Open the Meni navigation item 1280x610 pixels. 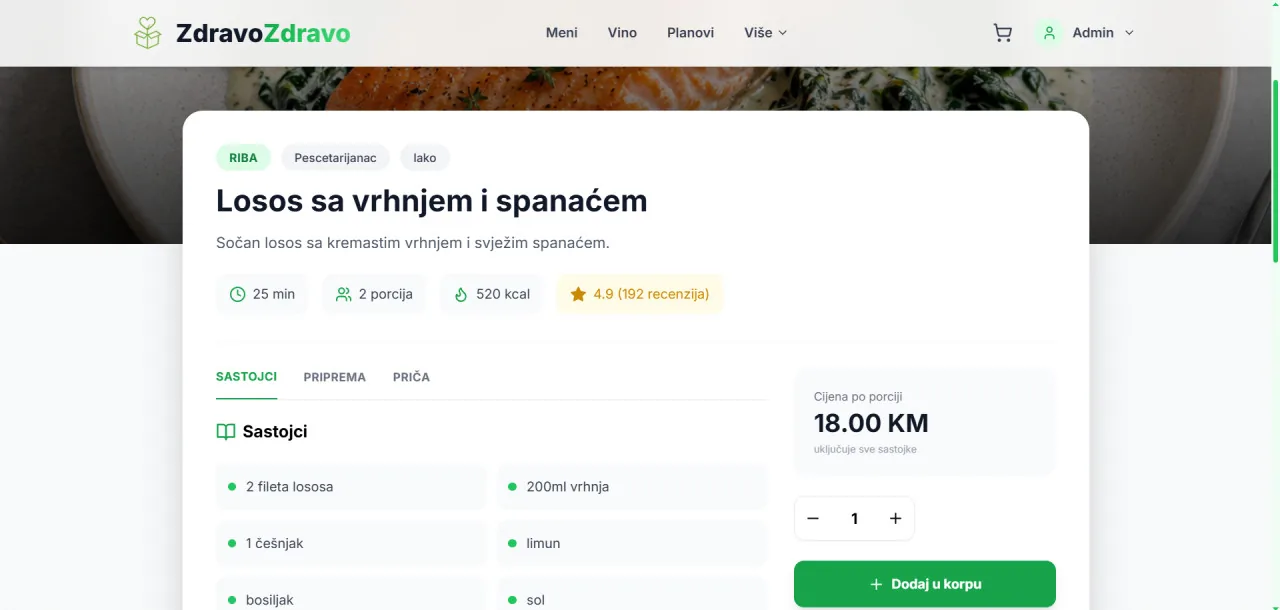click(x=562, y=33)
